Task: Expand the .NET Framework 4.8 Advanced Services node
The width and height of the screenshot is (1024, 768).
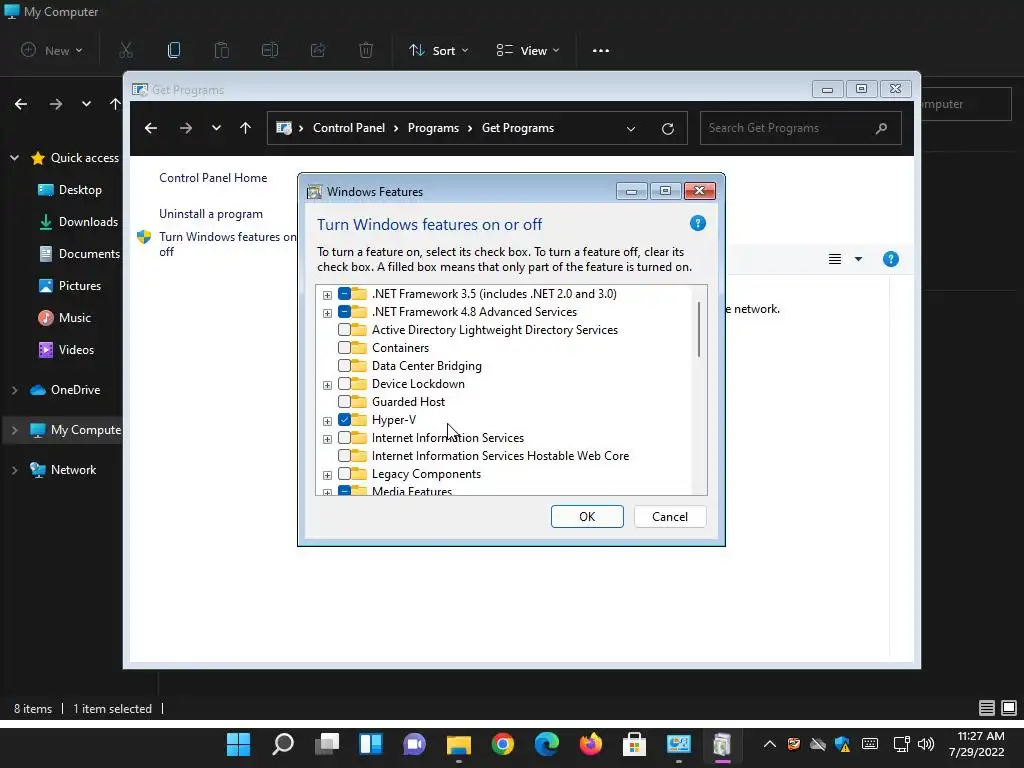Action: point(327,313)
